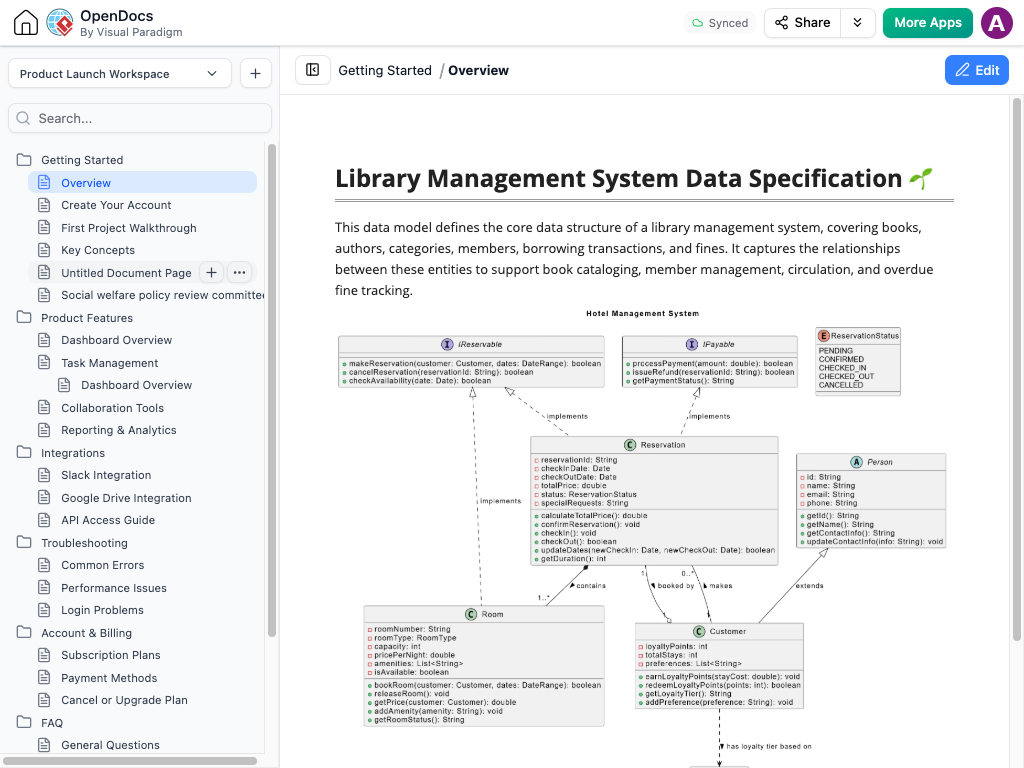Screen dimensions: 1024x768
Task: Open the General Questions page
Action: (x=110, y=745)
